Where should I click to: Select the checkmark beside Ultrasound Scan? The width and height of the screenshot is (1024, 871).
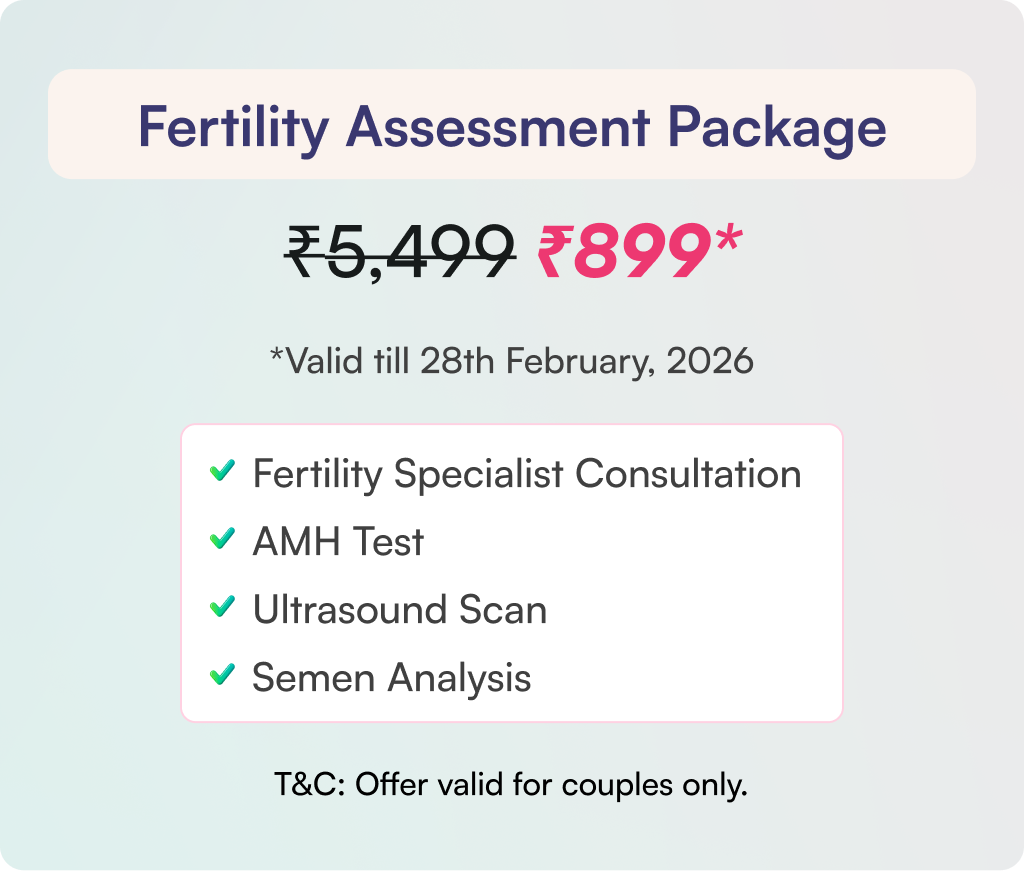pos(222,608)
